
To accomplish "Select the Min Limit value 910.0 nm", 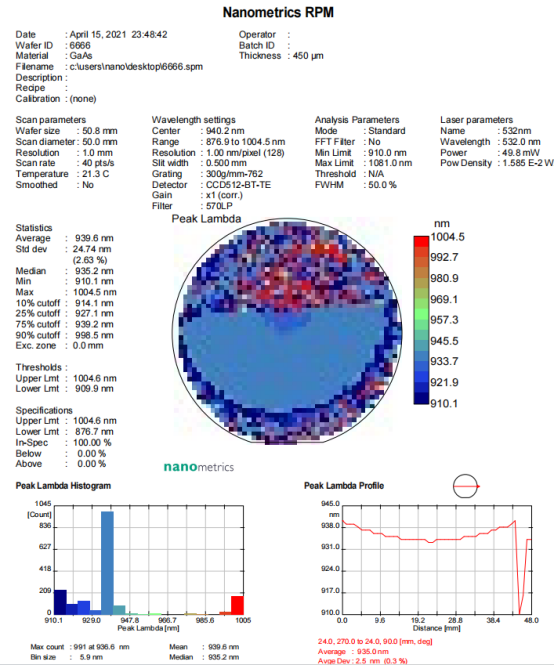I will coord(387,152).
